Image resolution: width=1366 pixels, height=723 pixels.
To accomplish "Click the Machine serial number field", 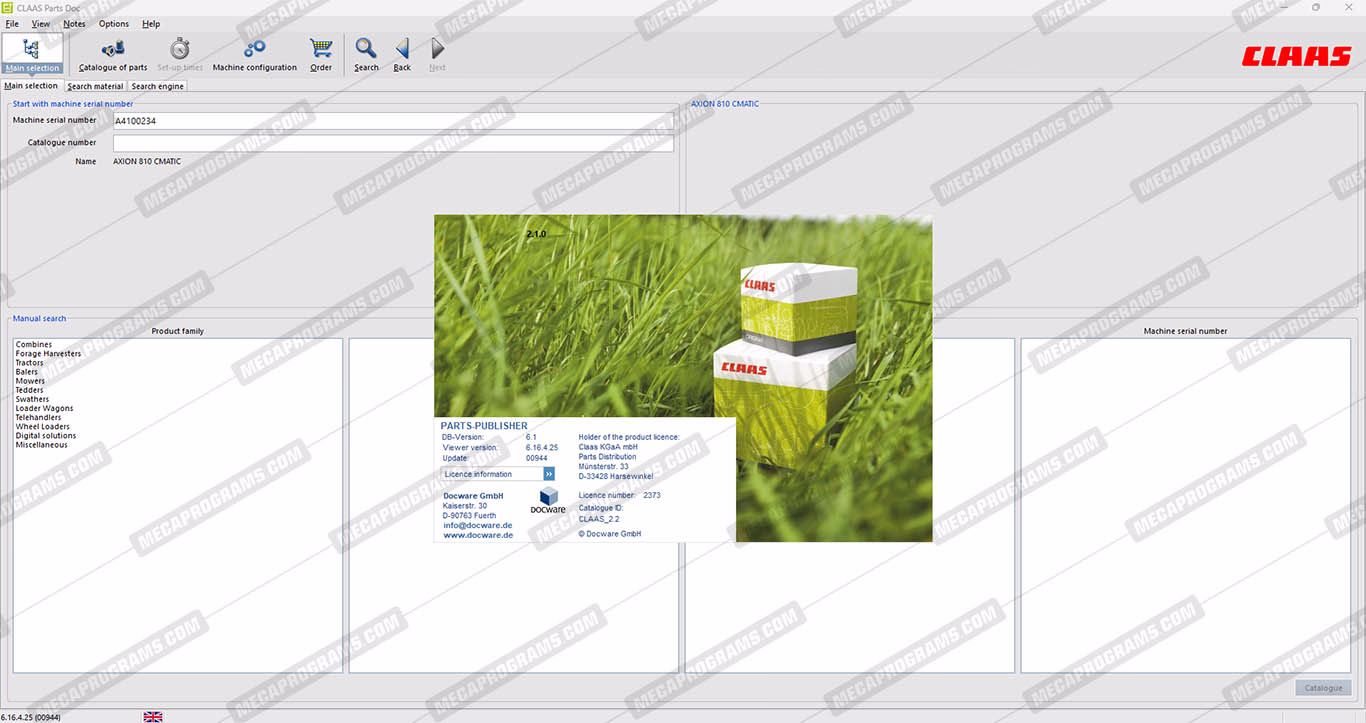I will coord(393,121).
